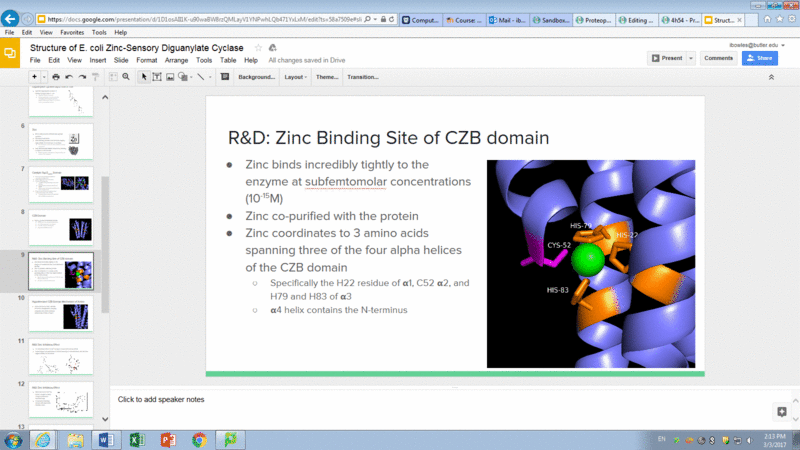This screenshot has width=800, height=450.
Task: Open Word from the Windows taskbar
Action: (107, 438)
